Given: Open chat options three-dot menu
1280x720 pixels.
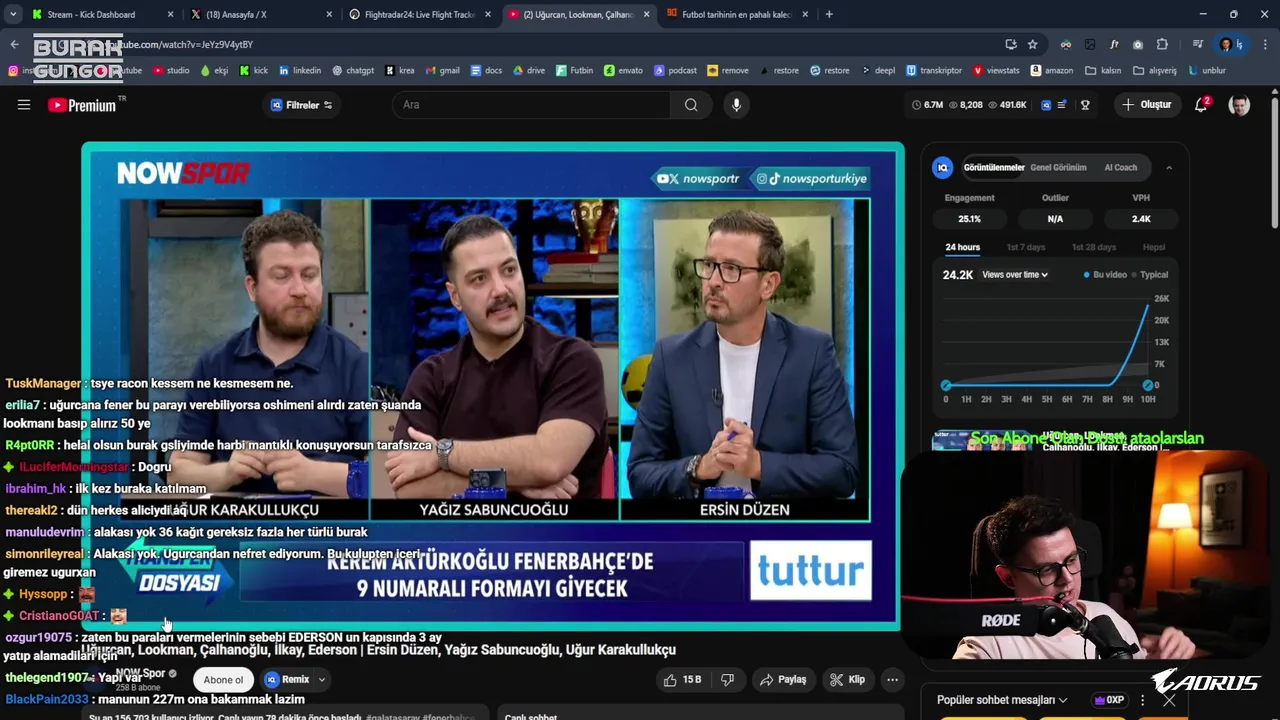Looking at the screenshot, I should pos(1143,700).
